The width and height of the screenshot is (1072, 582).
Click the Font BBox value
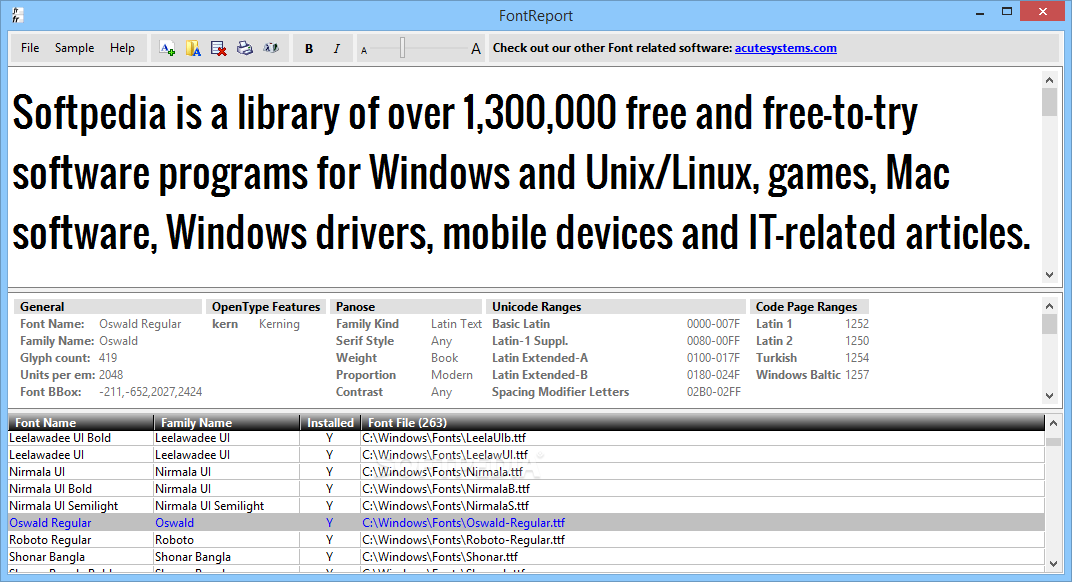tap(150, 393)
